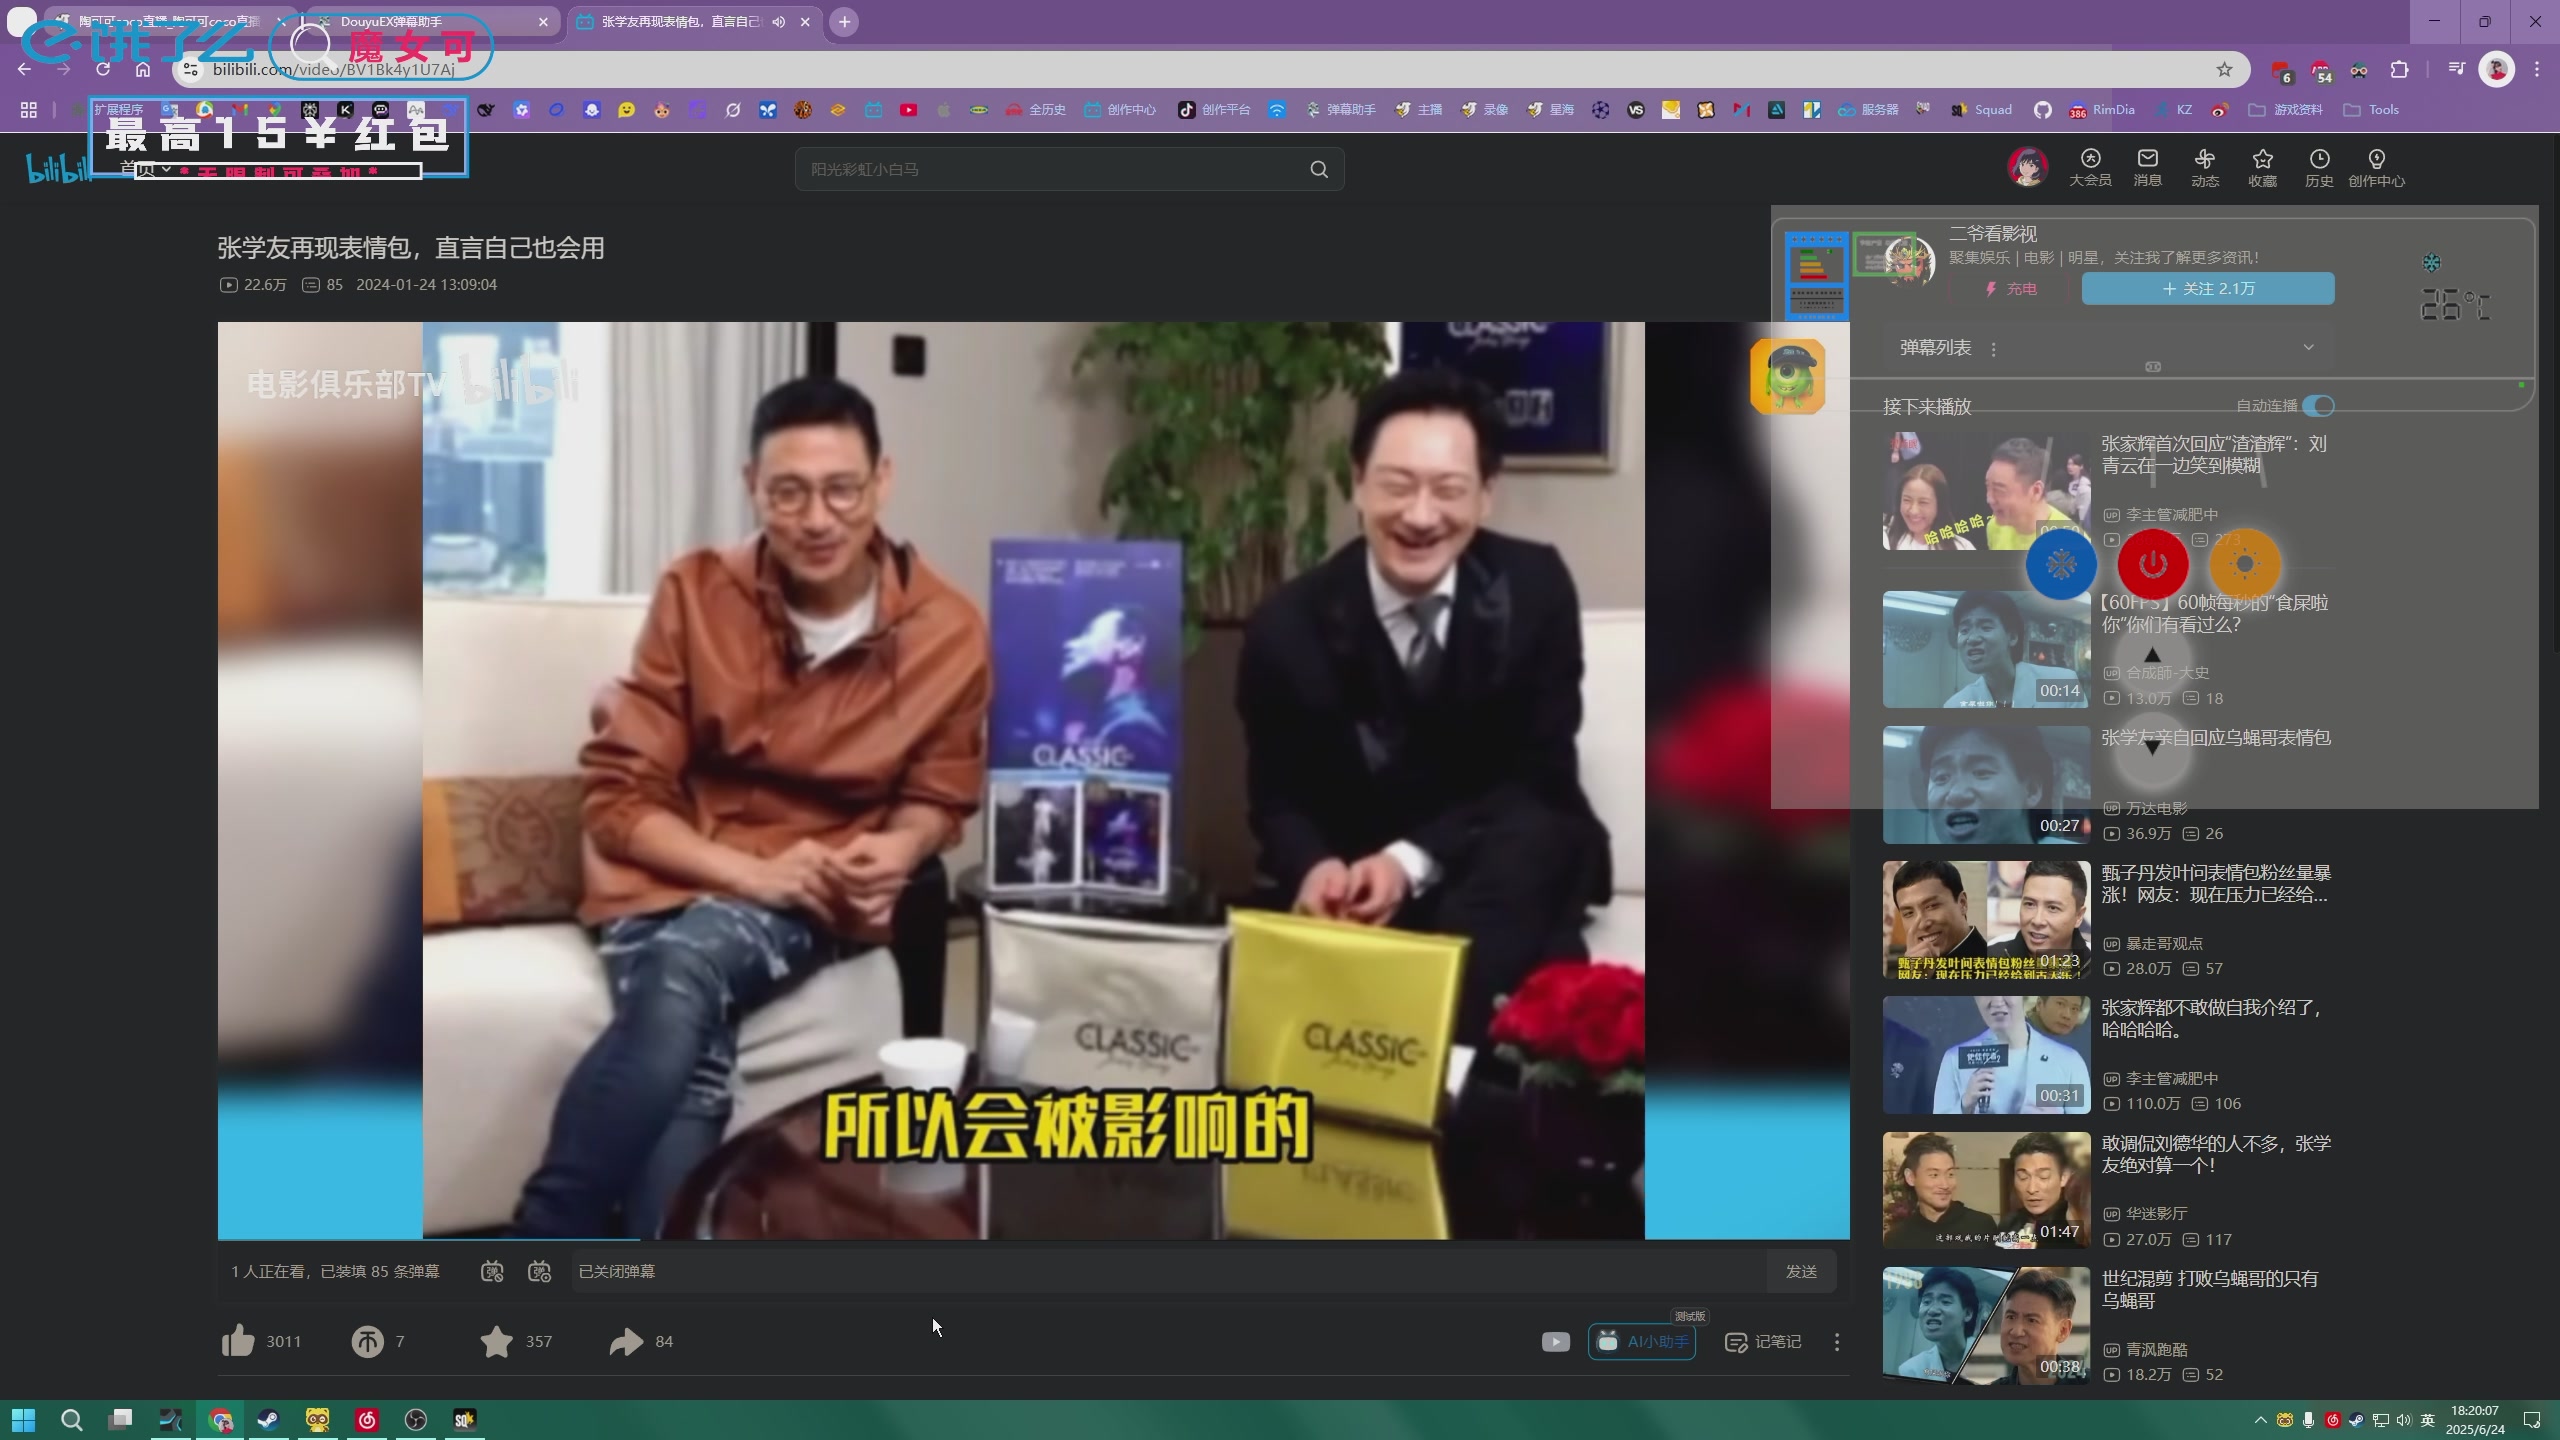The height and width of the screenshot is (1440, 2560).
Task: Open the browser extensions puzzle icon
Action: 2399,69
